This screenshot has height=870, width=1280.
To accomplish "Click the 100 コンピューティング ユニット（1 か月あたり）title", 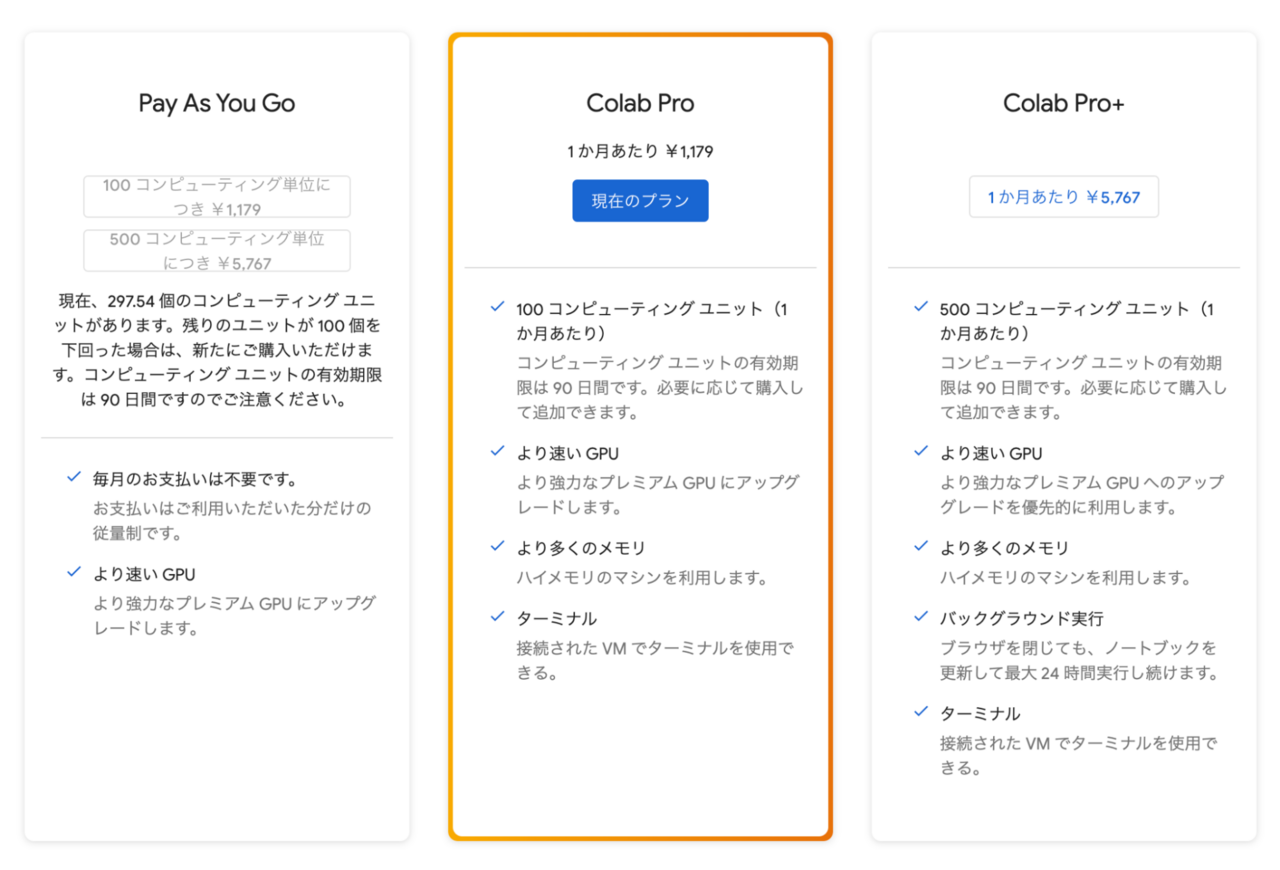I will [652, 321].
